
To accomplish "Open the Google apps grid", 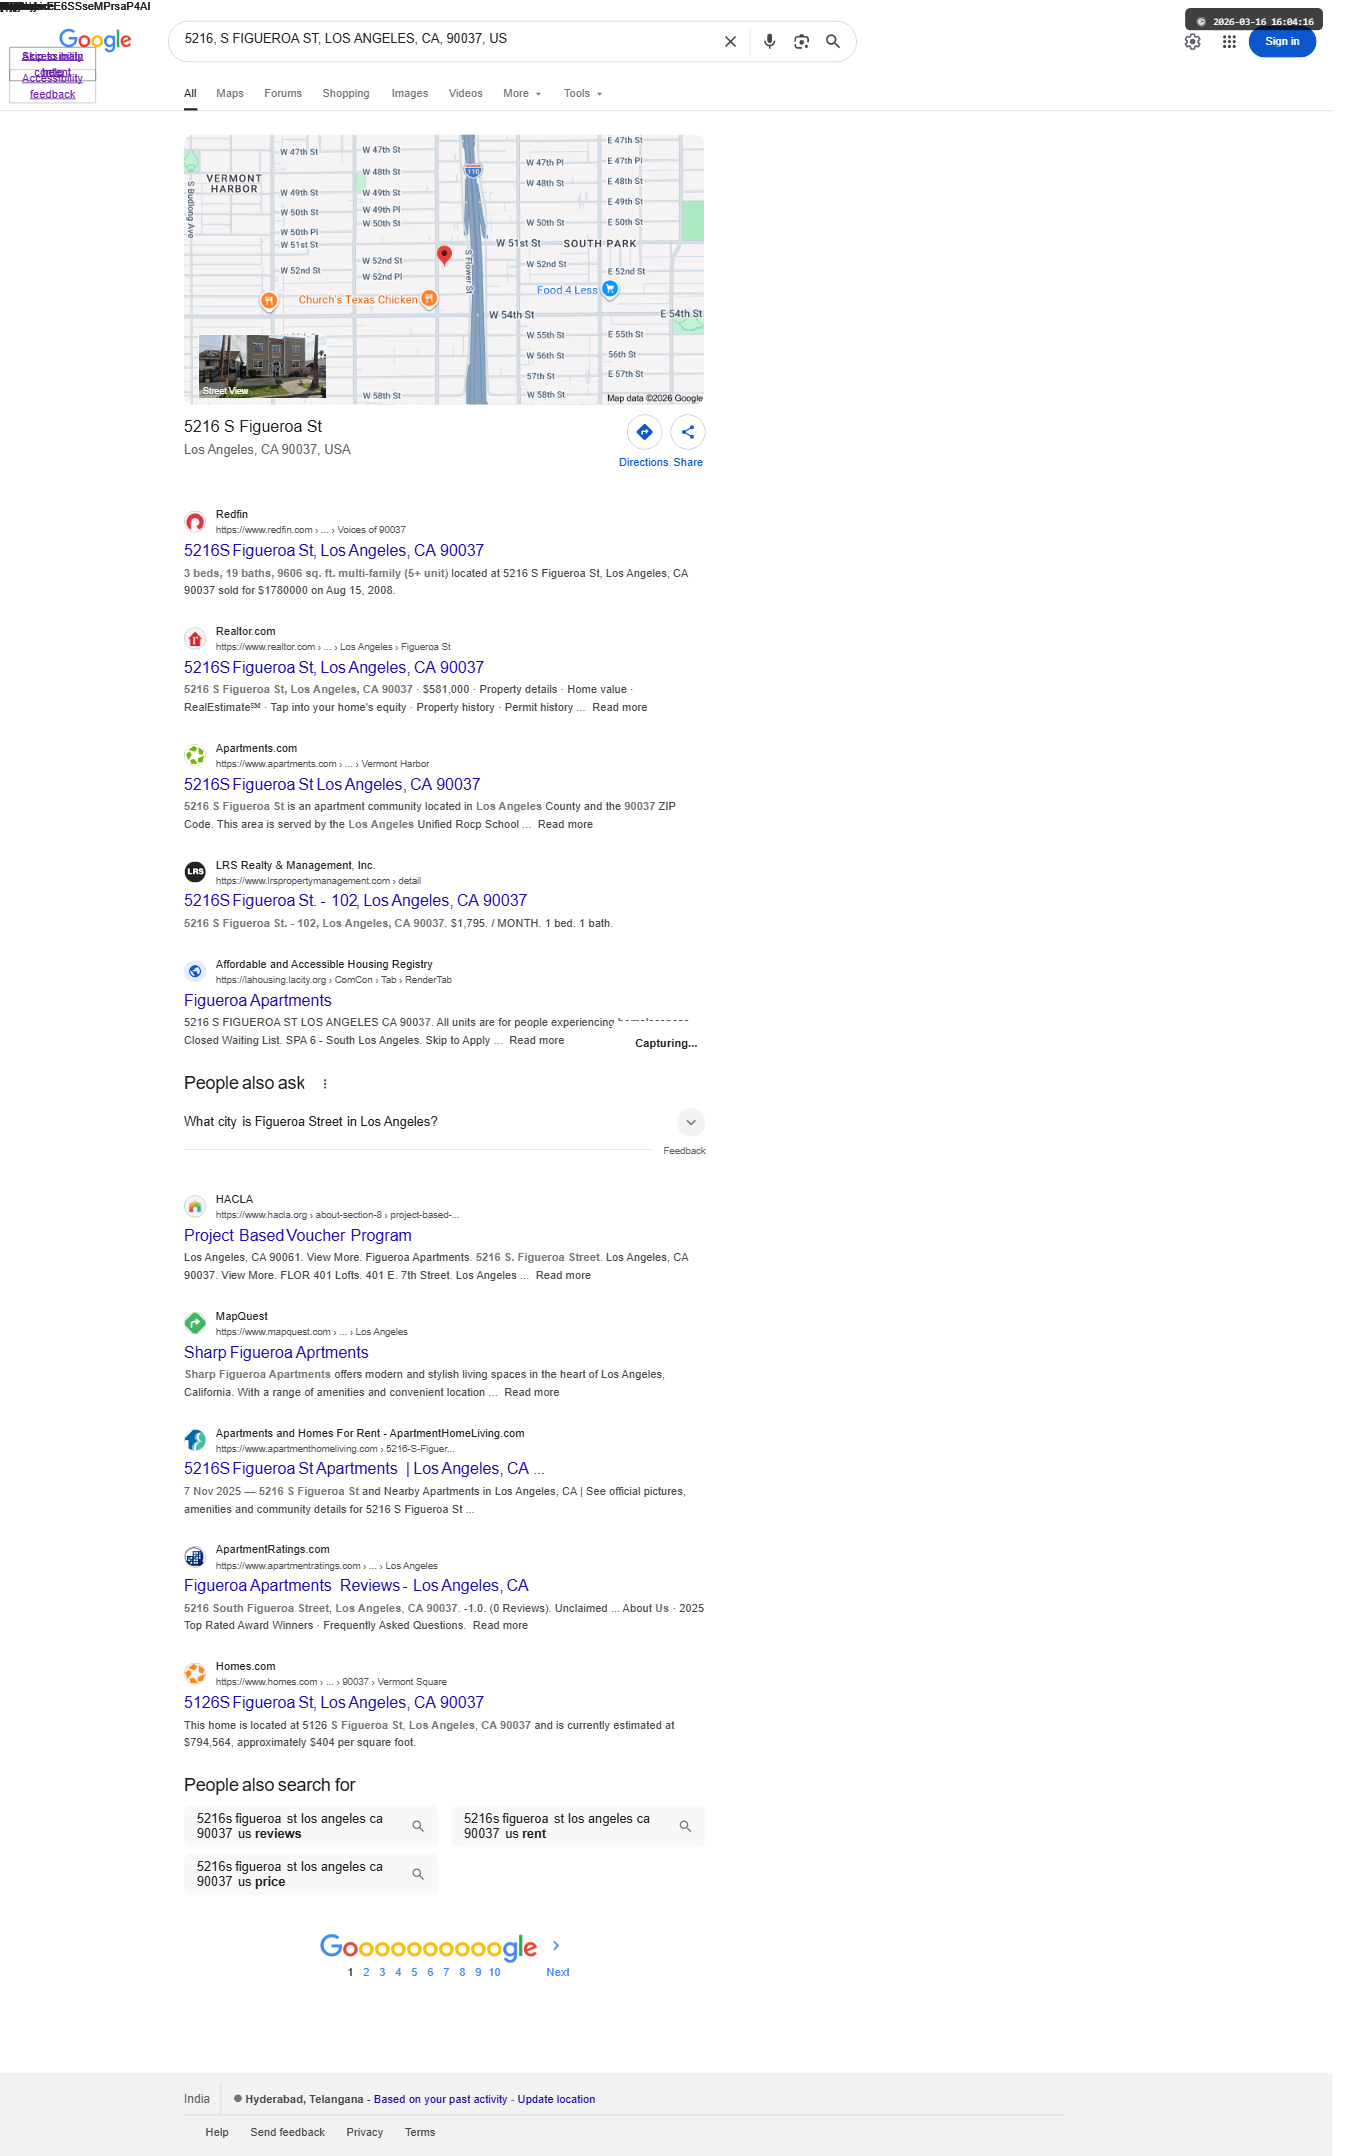I will coord(1229,42).
